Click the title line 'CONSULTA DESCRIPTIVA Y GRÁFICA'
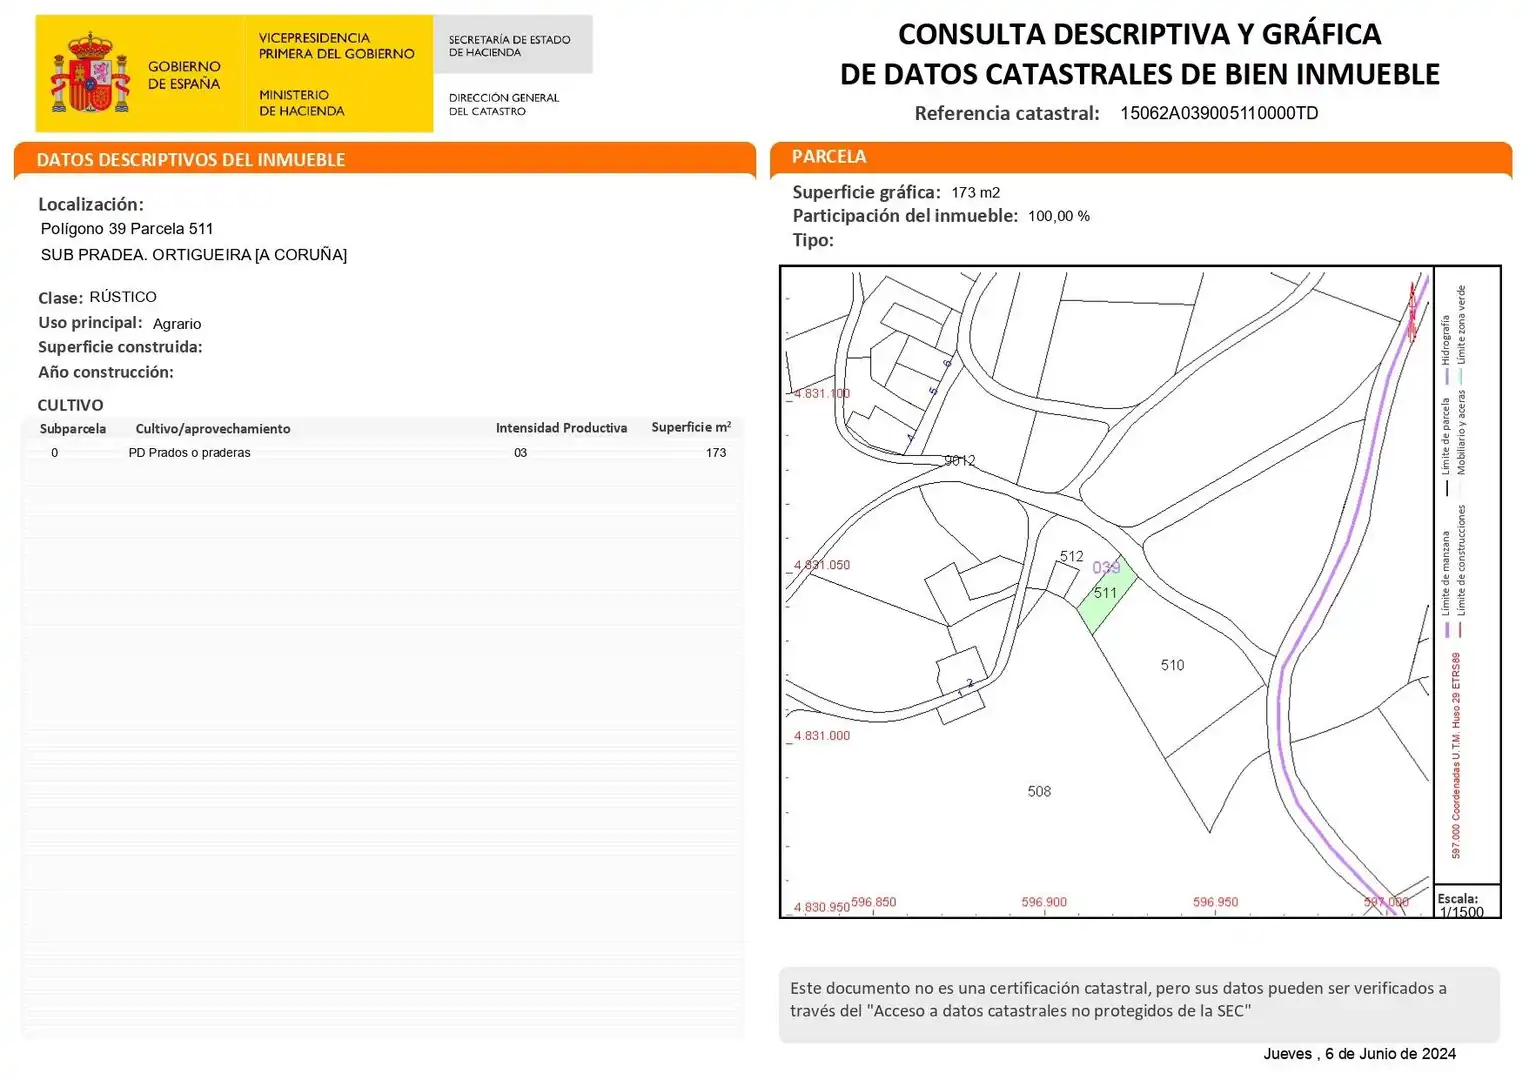The height and width of the screenshot is (1080, 1529). (1139, 34)
